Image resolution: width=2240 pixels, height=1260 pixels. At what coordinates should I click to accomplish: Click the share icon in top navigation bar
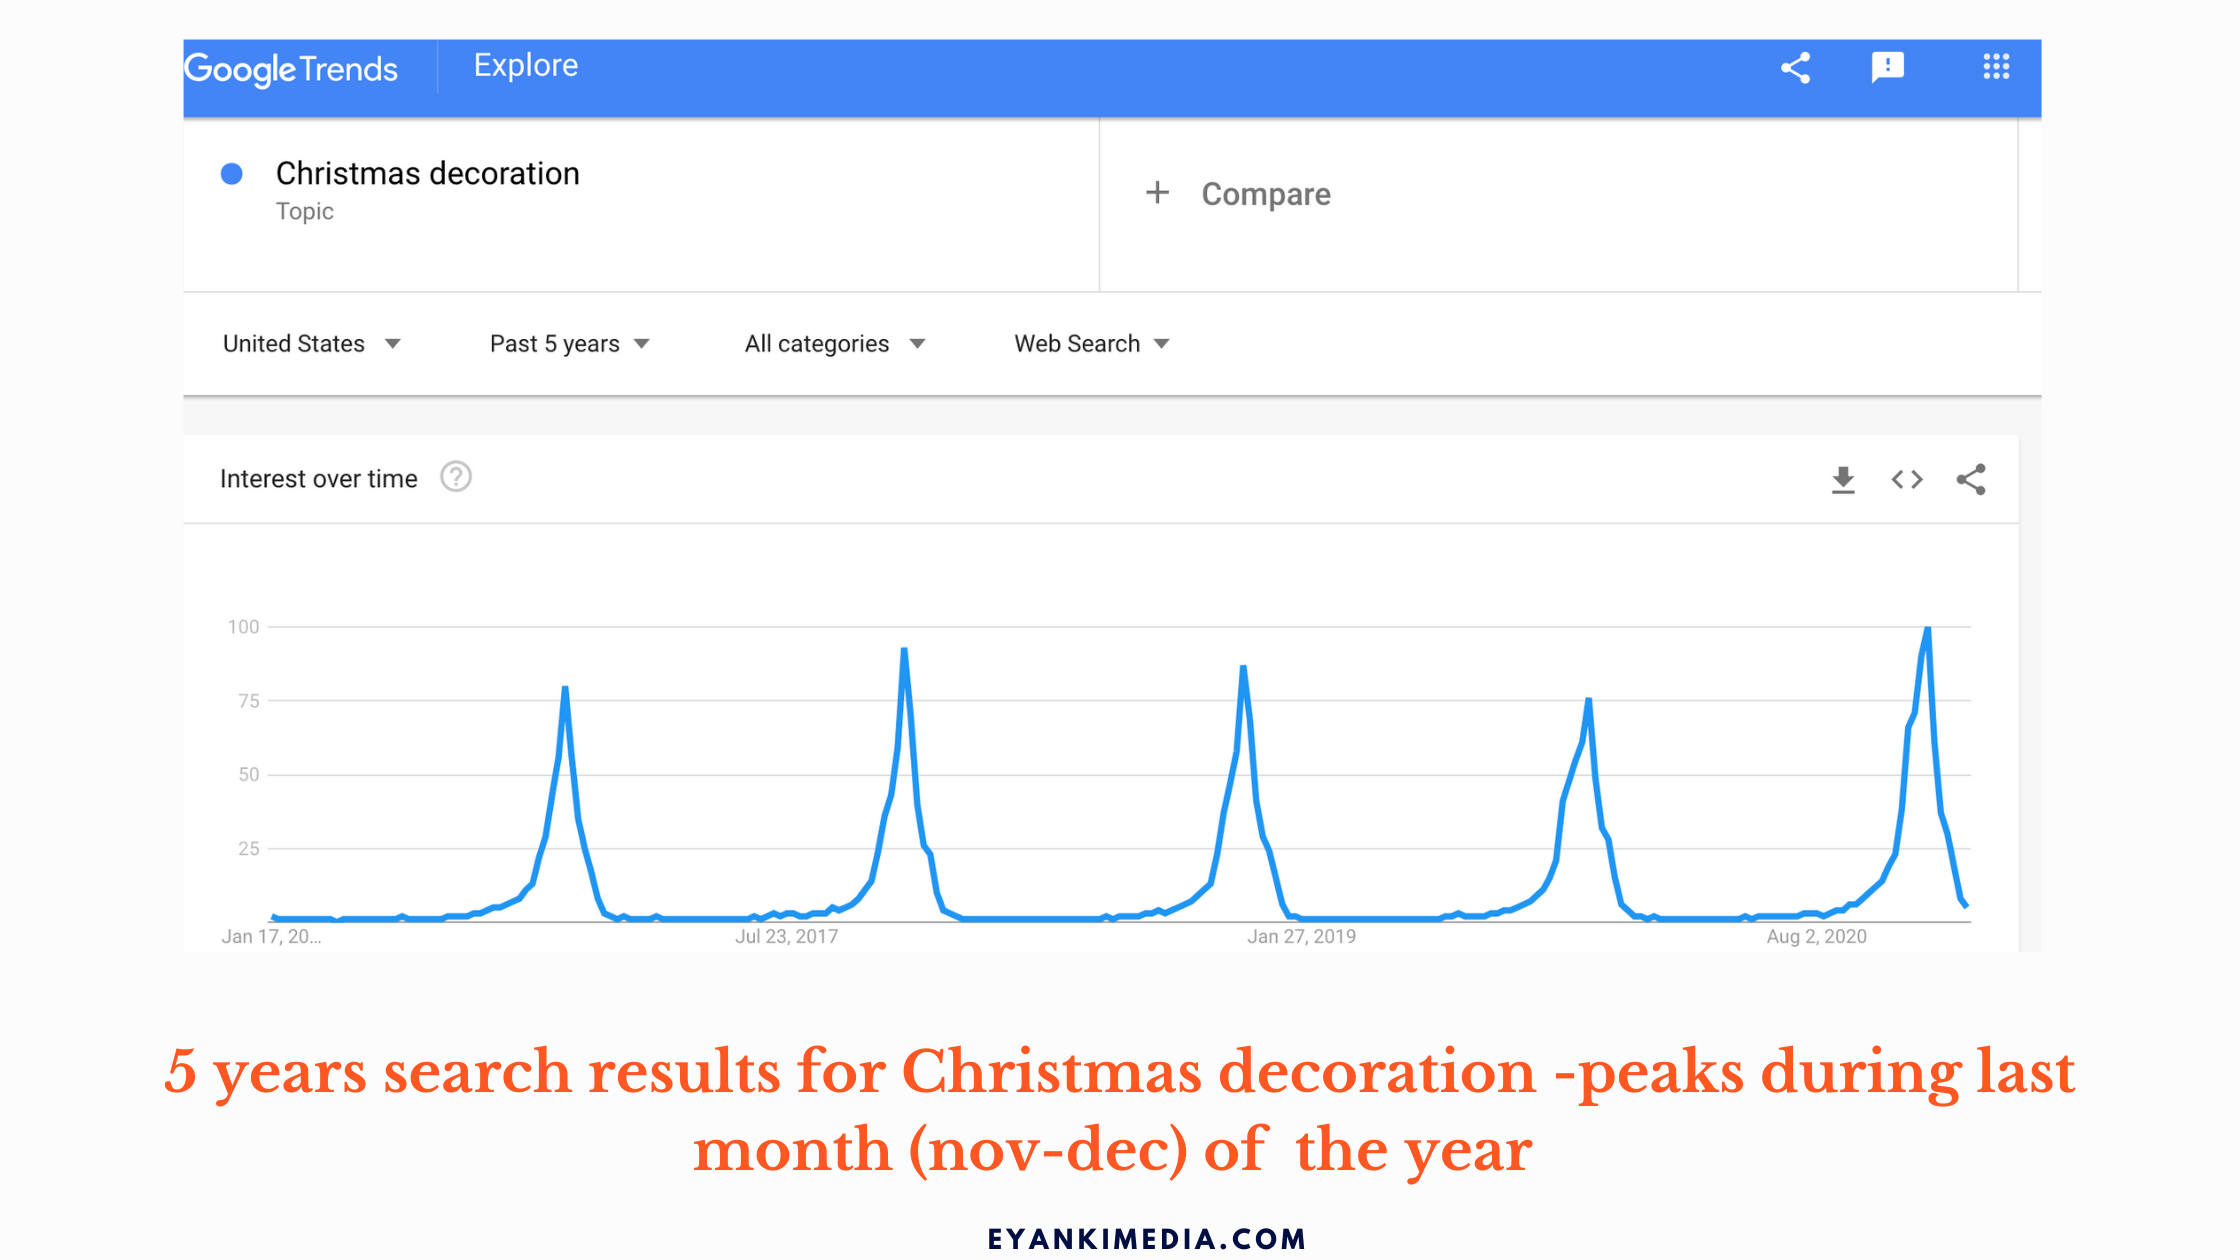1797,66
